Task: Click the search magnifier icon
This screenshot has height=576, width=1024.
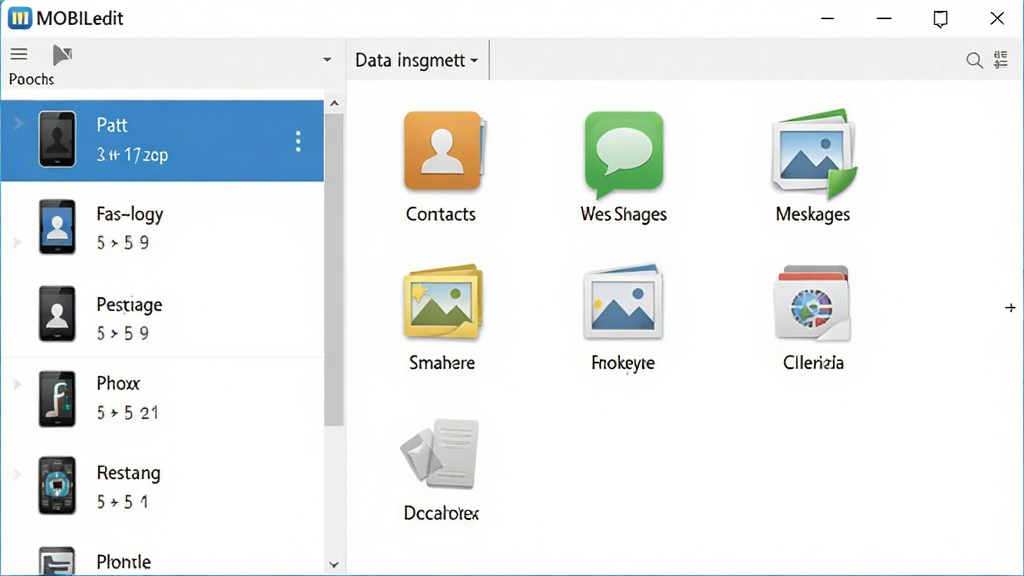Action: coord(974,61)
